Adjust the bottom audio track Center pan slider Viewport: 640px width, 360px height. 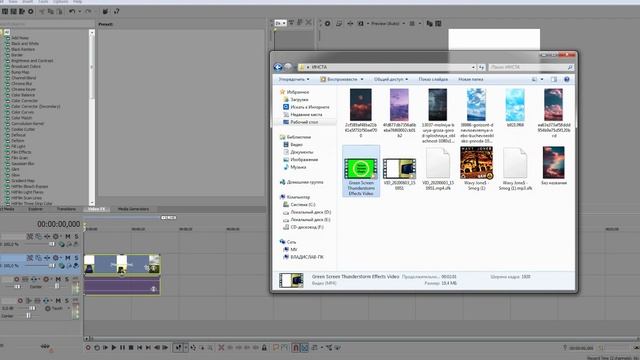29,316
